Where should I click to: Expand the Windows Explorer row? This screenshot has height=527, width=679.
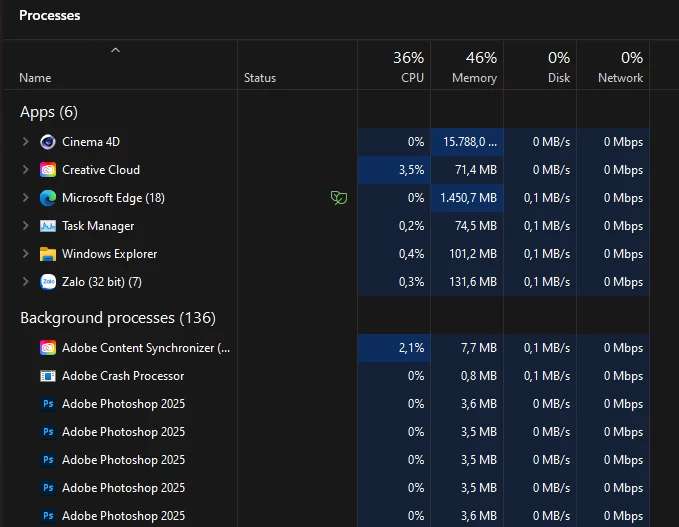tap(26, 254)
